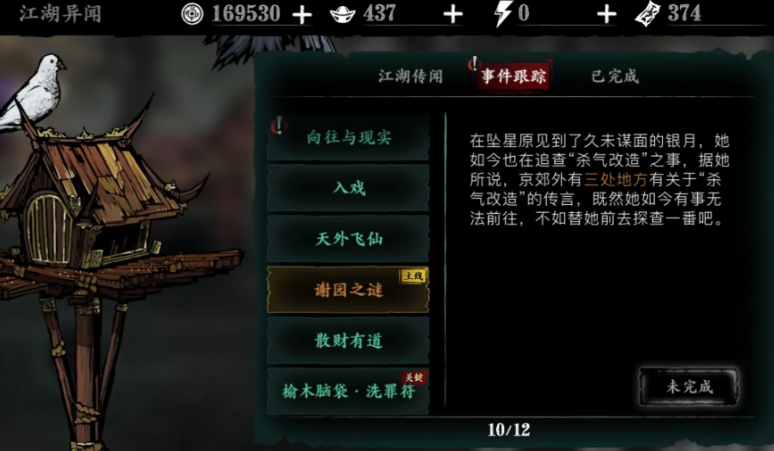Select the 事件跟踪 tab
The height and width of the screenshot is (451, 774).
[x=513, y=76]
